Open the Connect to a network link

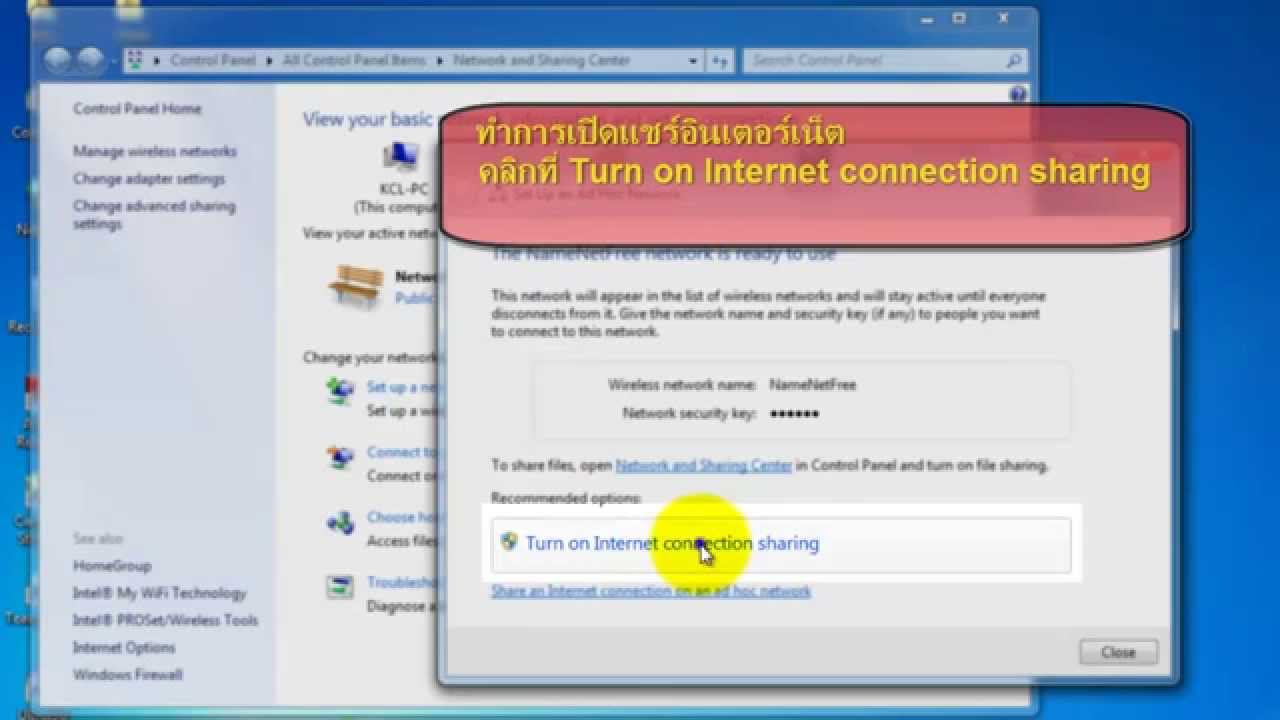click(402, 452)
